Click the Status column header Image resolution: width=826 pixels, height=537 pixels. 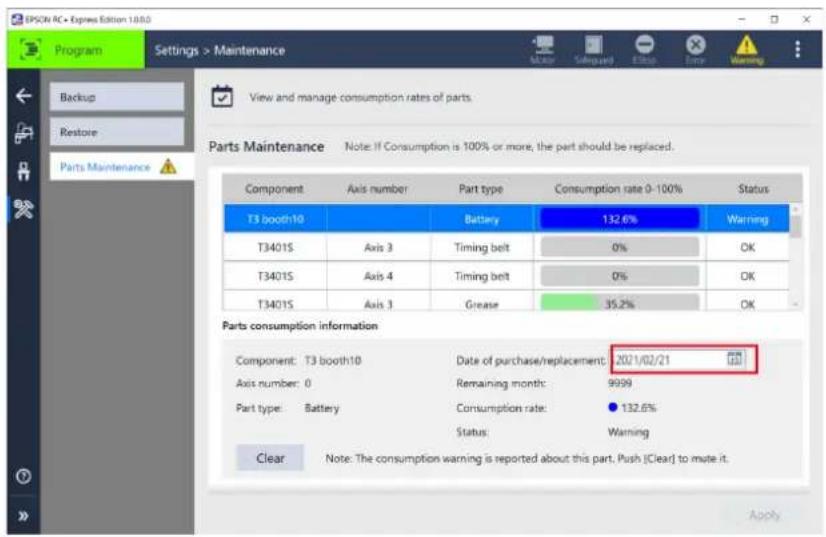(x=753, y=189)
